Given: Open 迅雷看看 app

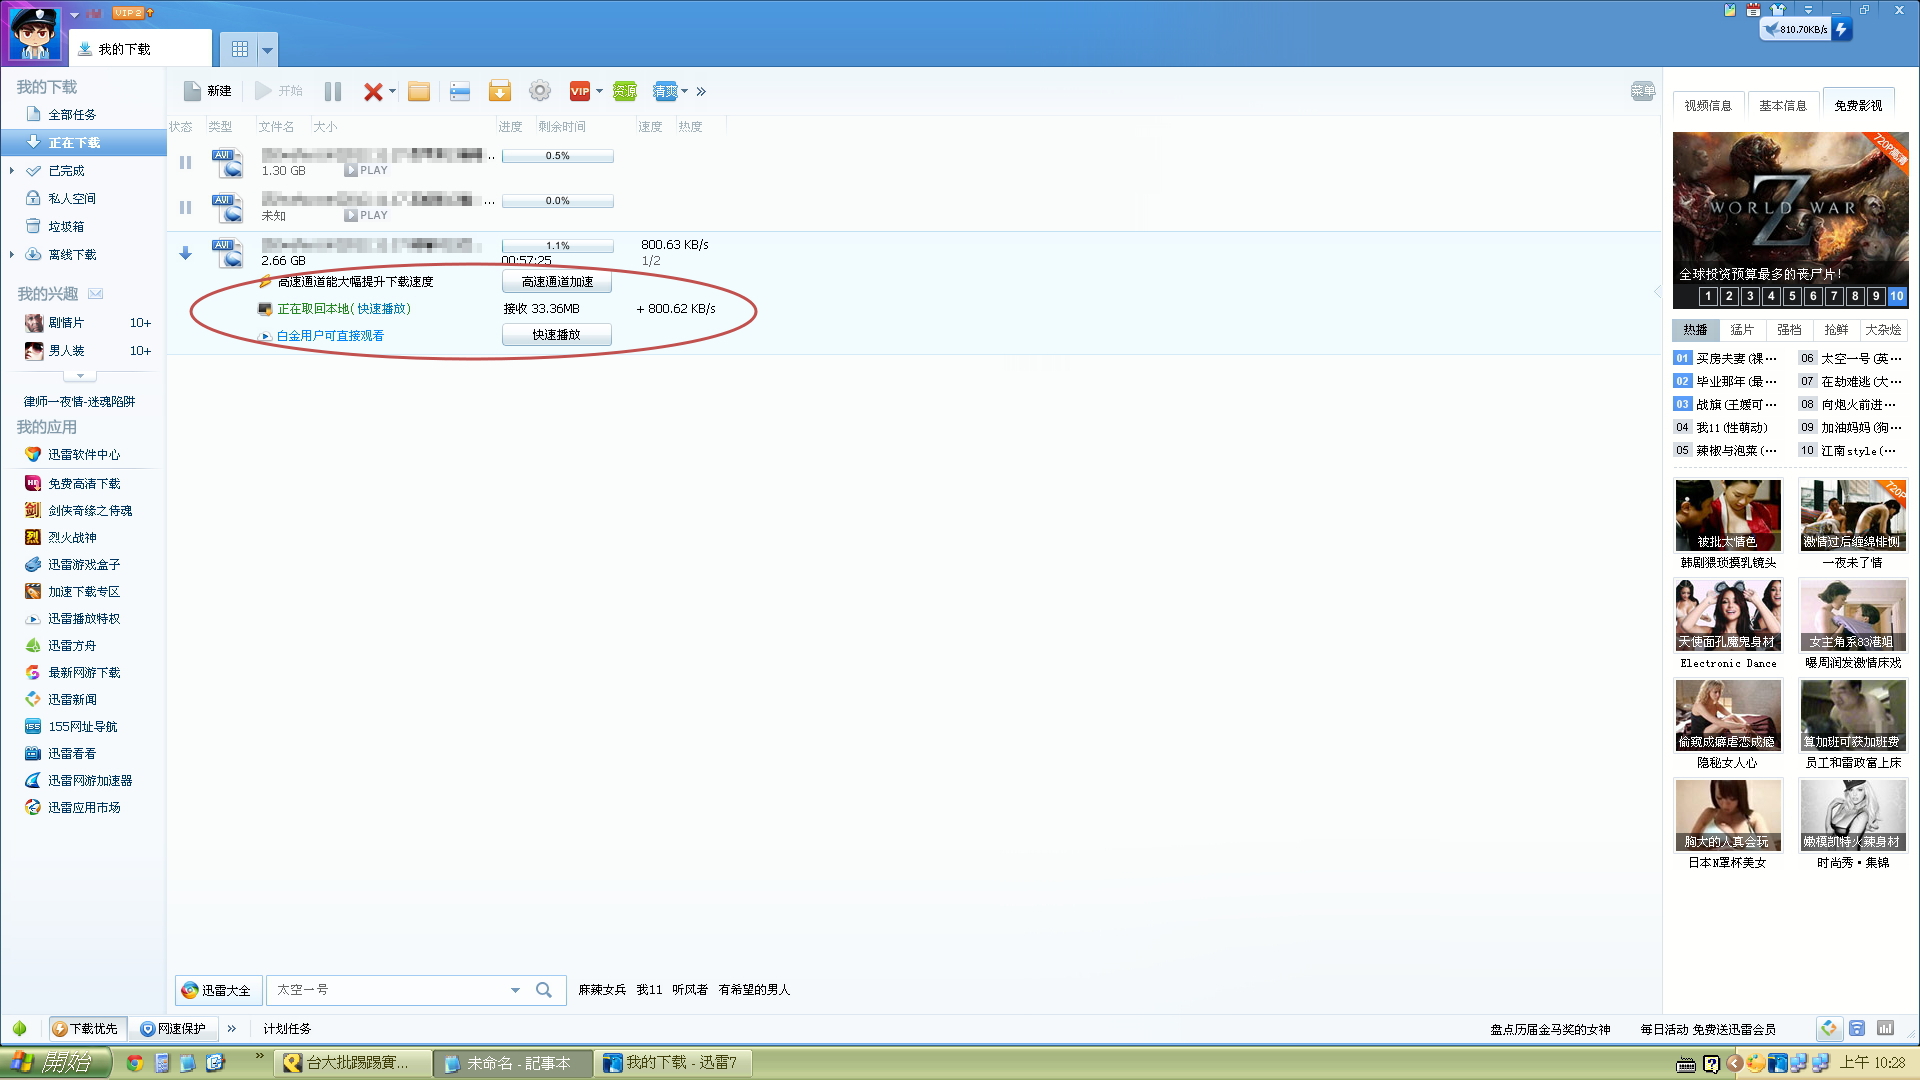Looking at the screenshot, I should click(72, 754).
